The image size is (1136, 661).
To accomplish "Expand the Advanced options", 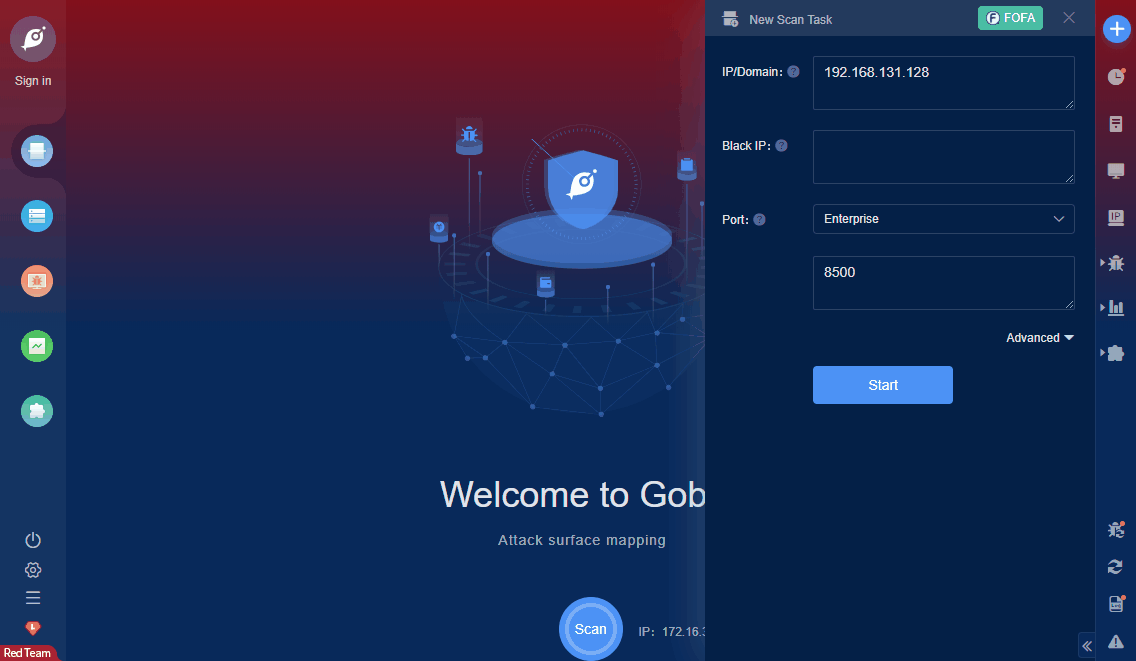I will click(x=1040, y=338).
